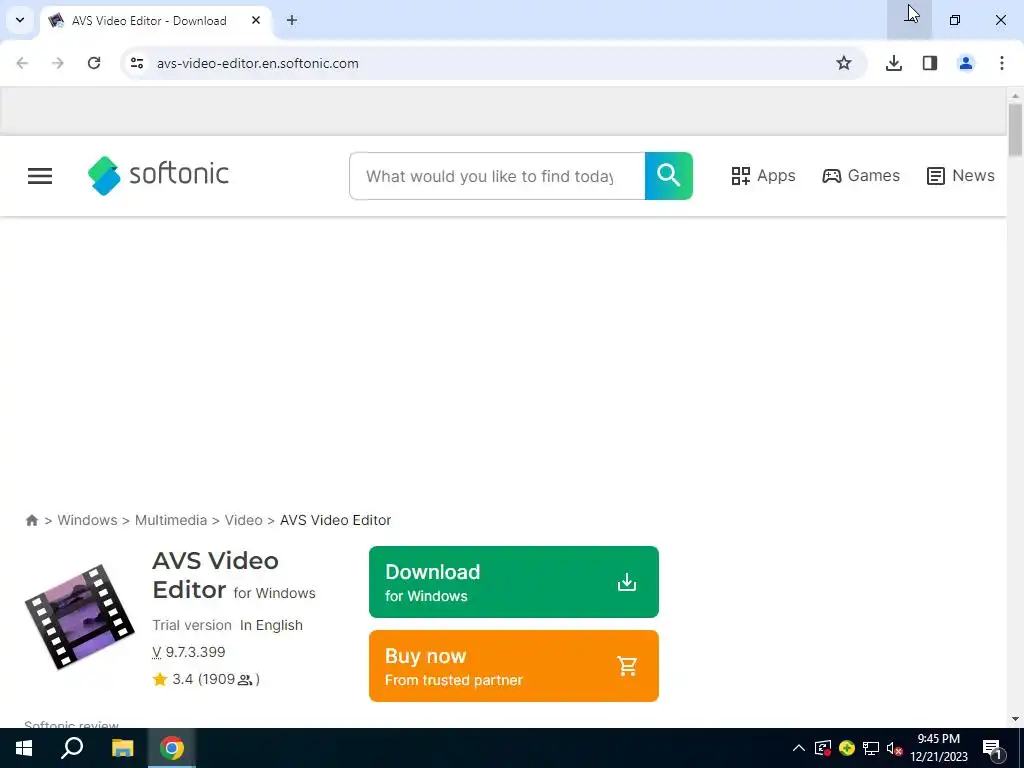Click the Buy now button
This screenshot has height=768, width=1024.
tap(513, 666)
